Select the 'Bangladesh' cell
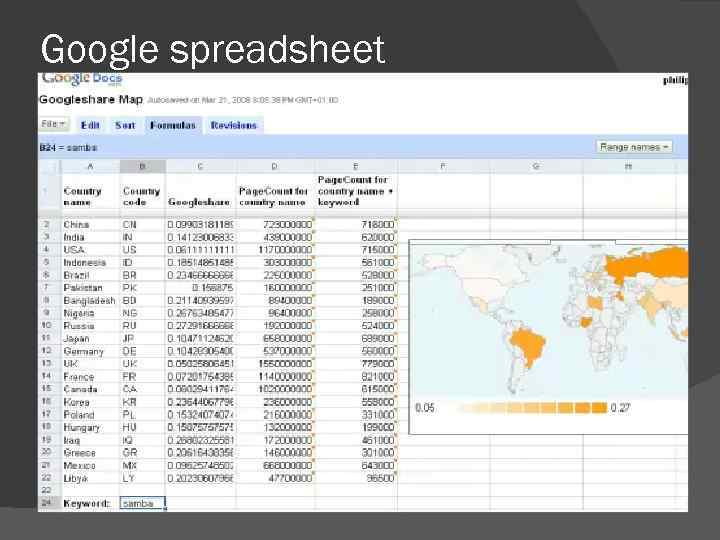The height and width of the screenshot is (540, 720). coord(90,300)
